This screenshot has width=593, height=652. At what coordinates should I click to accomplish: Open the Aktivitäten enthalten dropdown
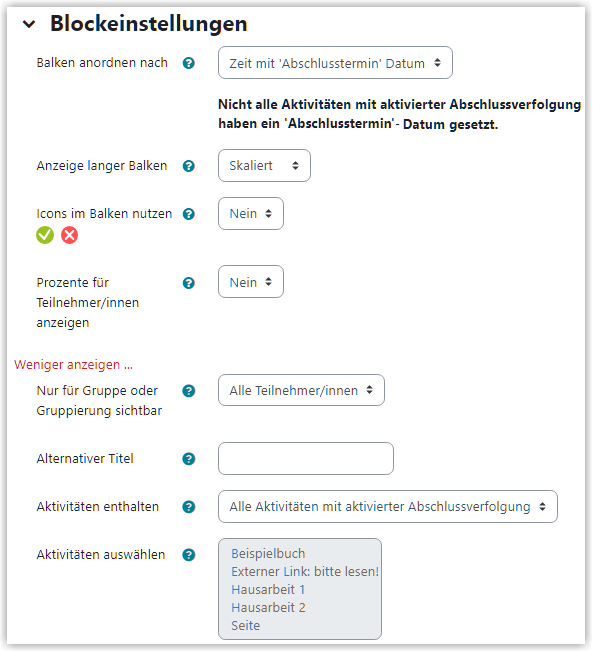point(388,506)
